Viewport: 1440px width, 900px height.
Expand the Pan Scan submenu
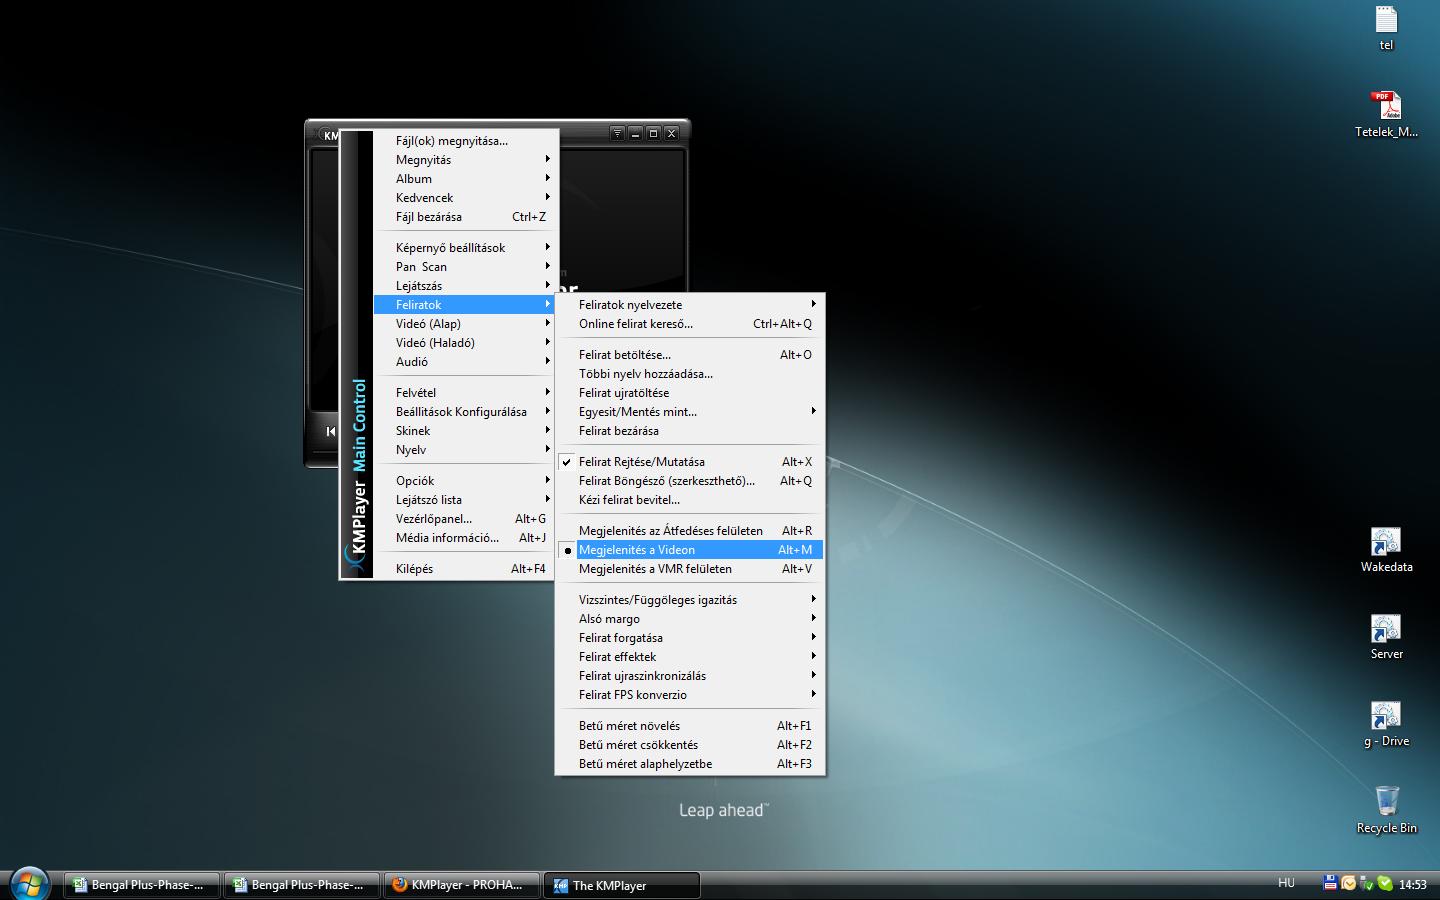pyautogui.click(x=465, y=267)
